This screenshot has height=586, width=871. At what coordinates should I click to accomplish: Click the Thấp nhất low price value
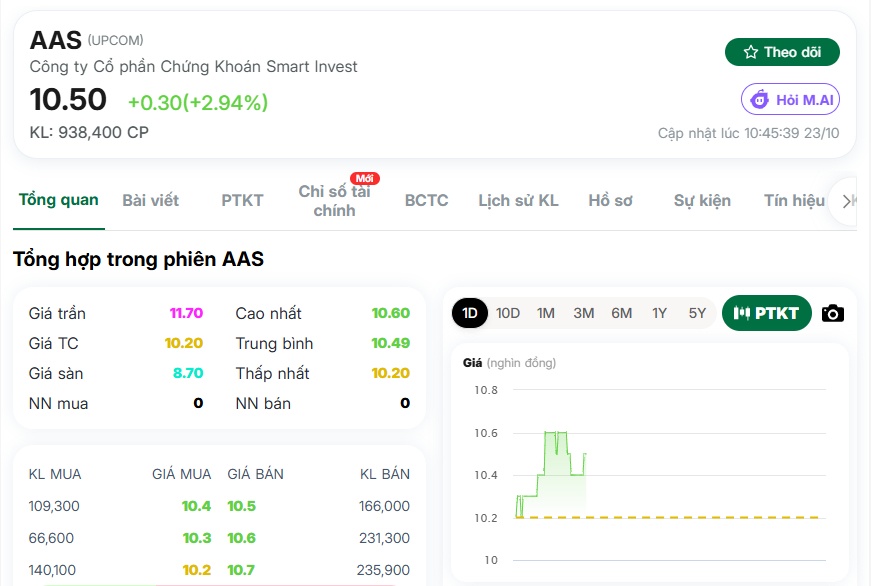391,373
